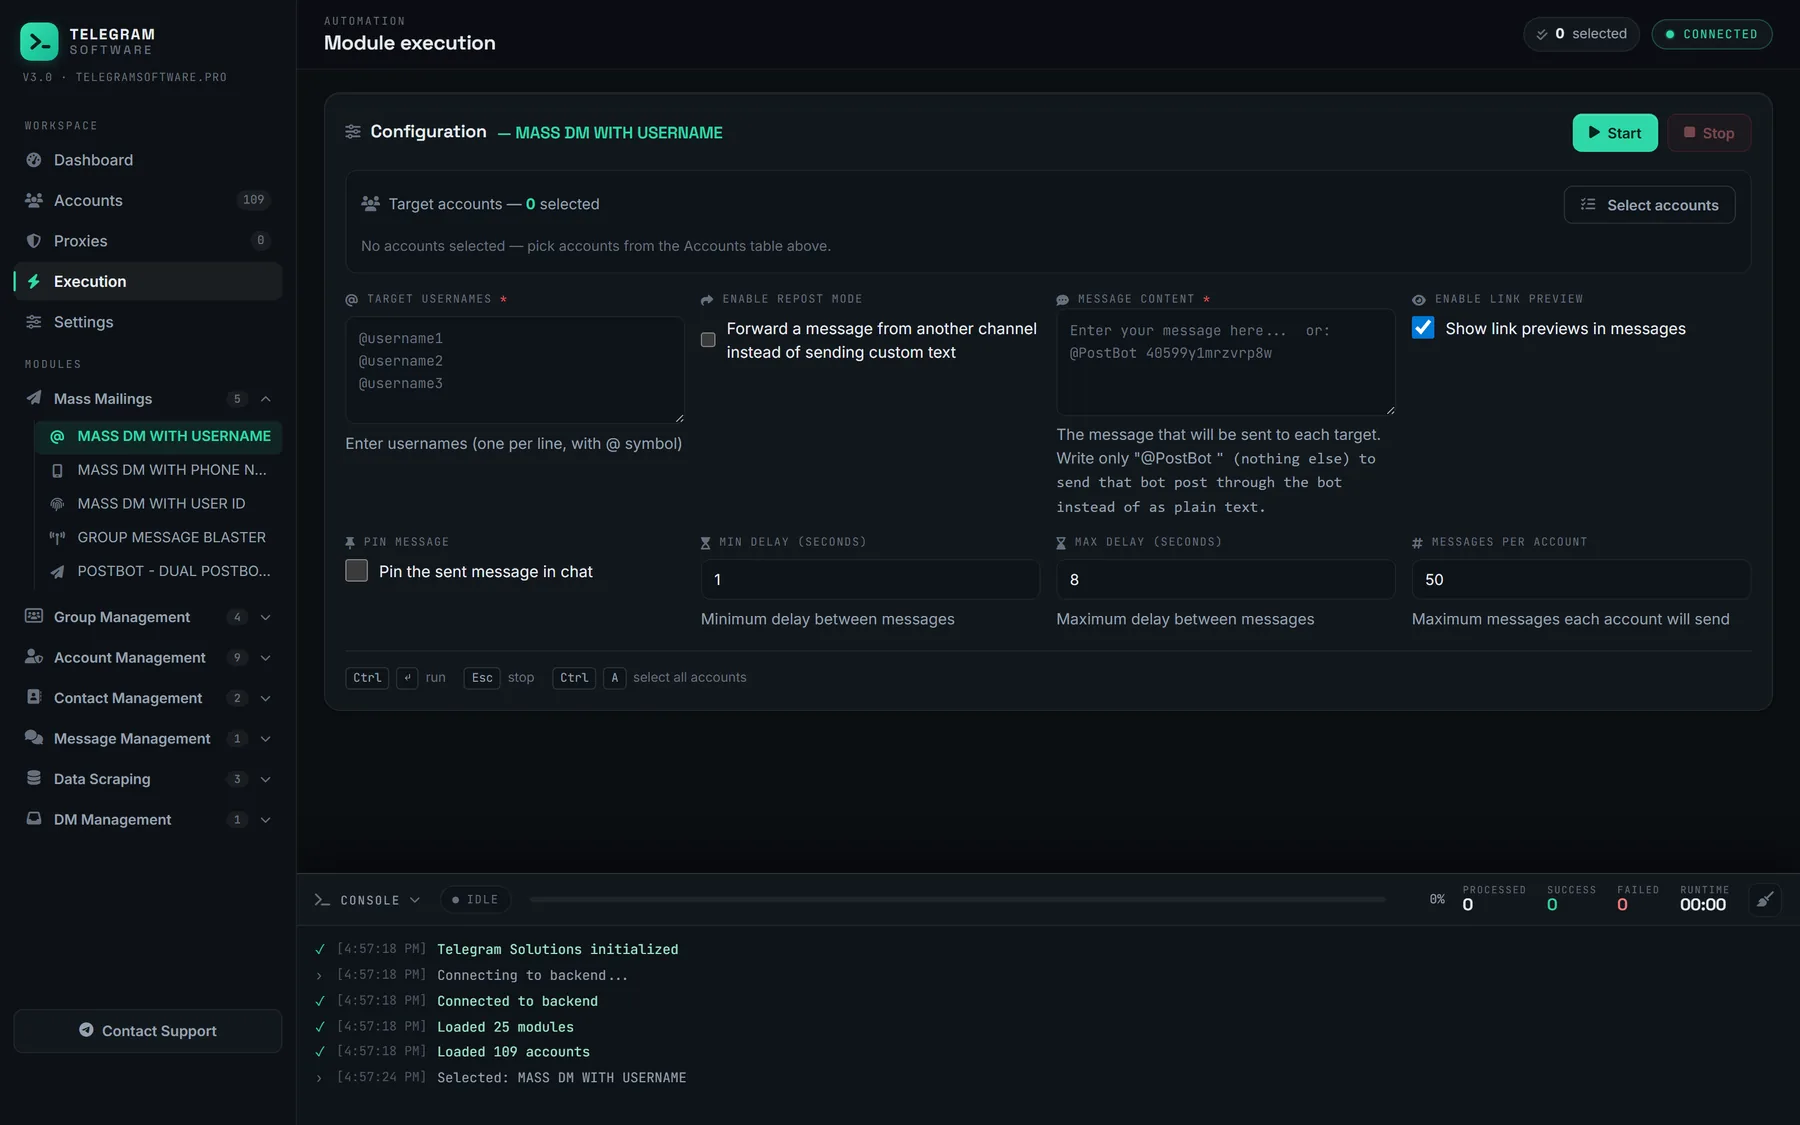
Task: Click the green Start button
Action: tap(1615, 133)
